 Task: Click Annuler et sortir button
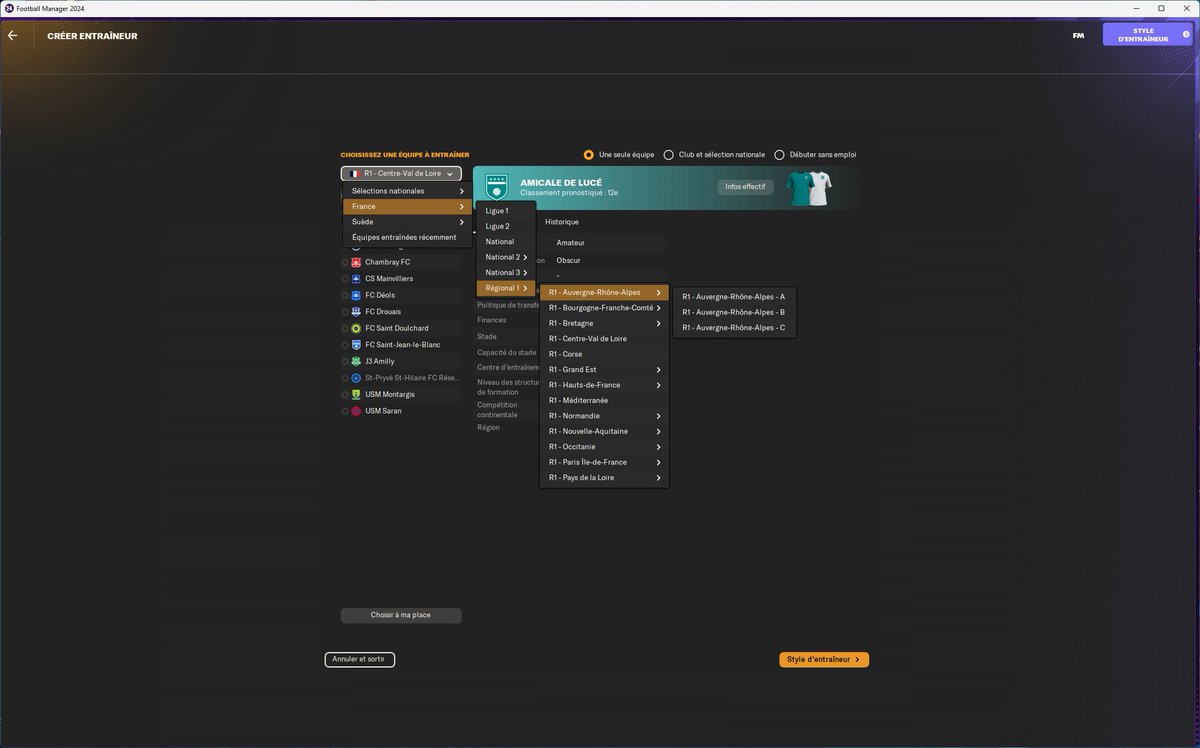point(360,660)
